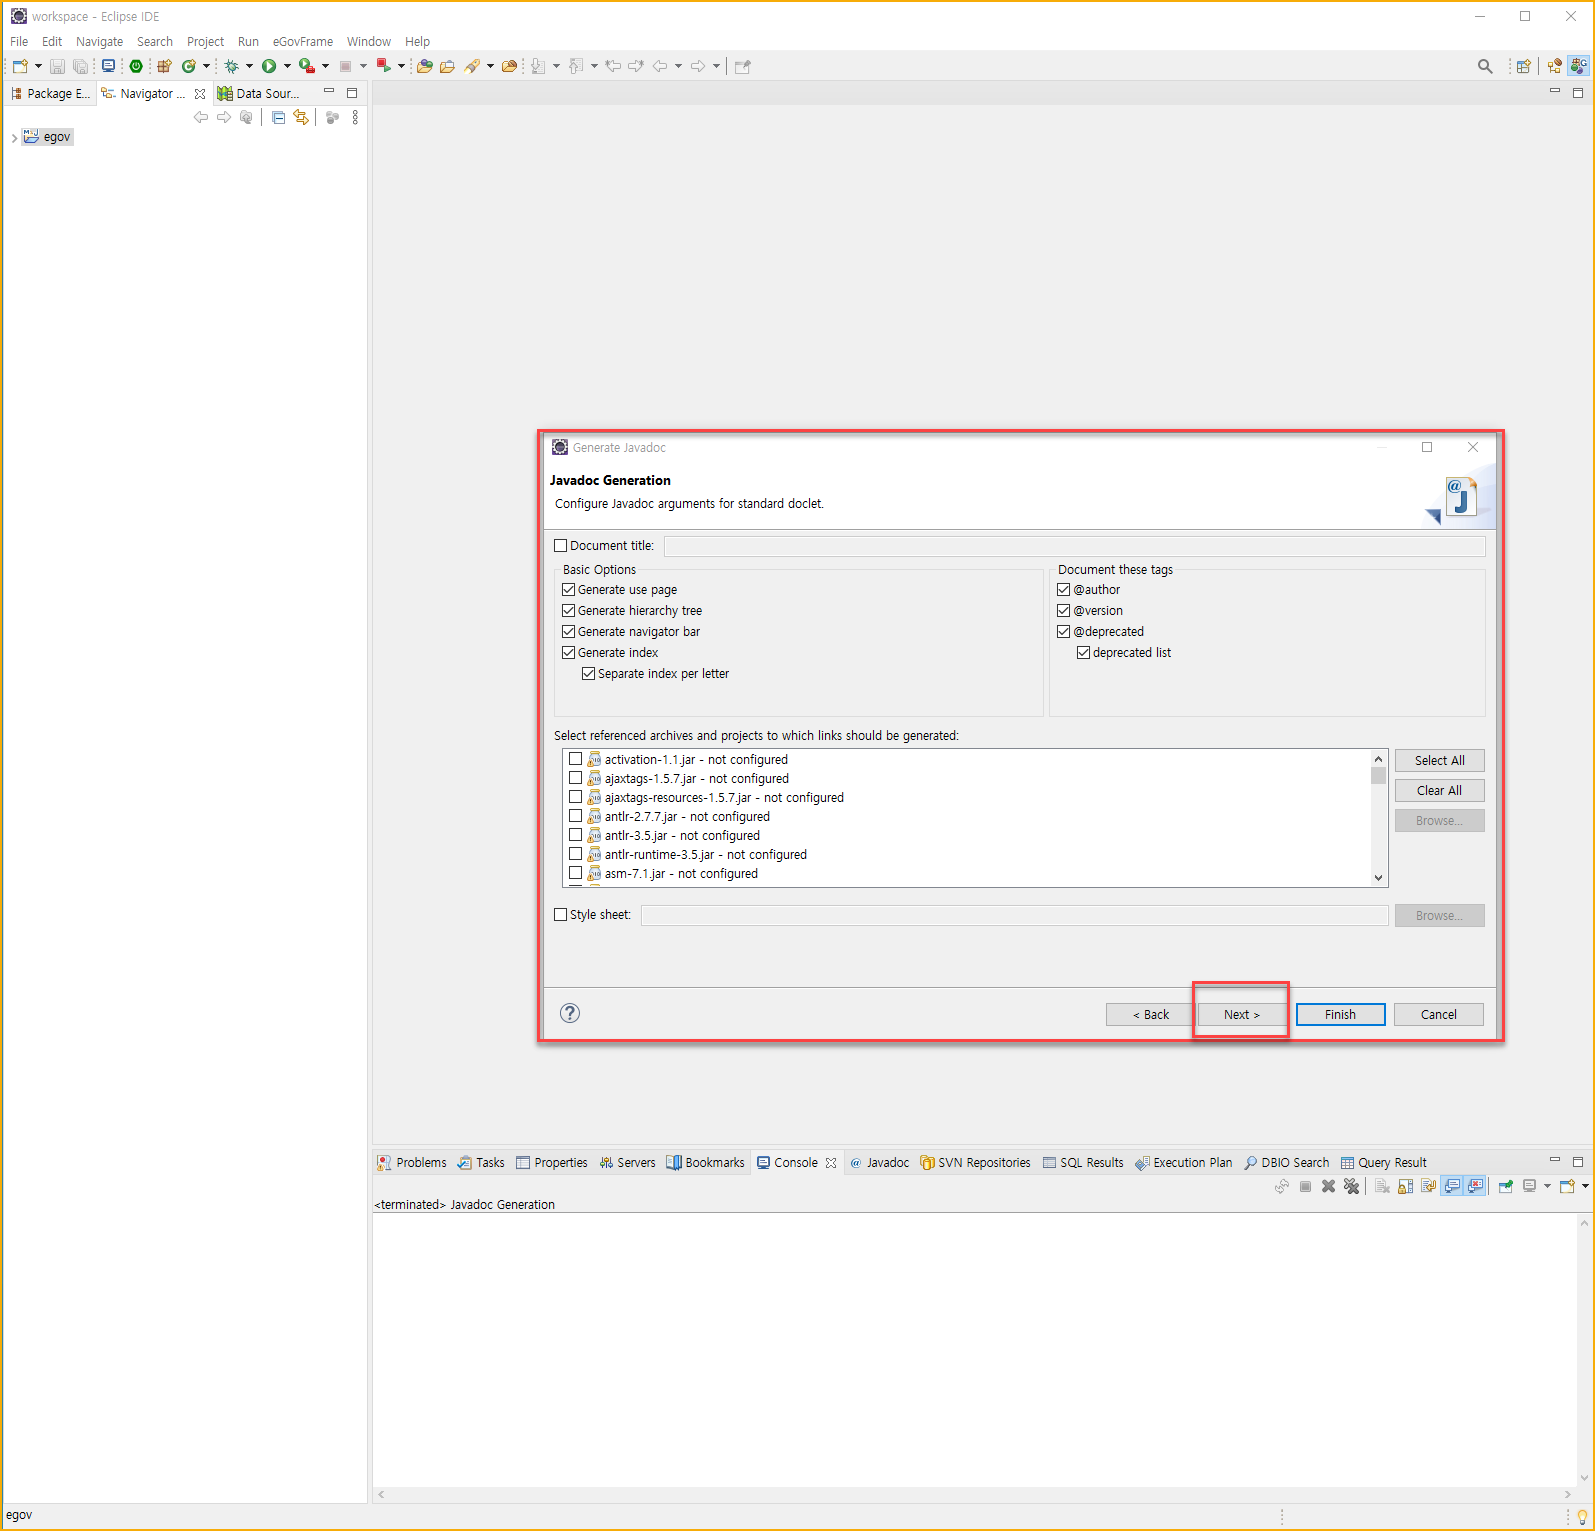1595x1531 pixels.
Task: Click the Search flashlight toolbar icon
Action: click(x=473, y=66)
